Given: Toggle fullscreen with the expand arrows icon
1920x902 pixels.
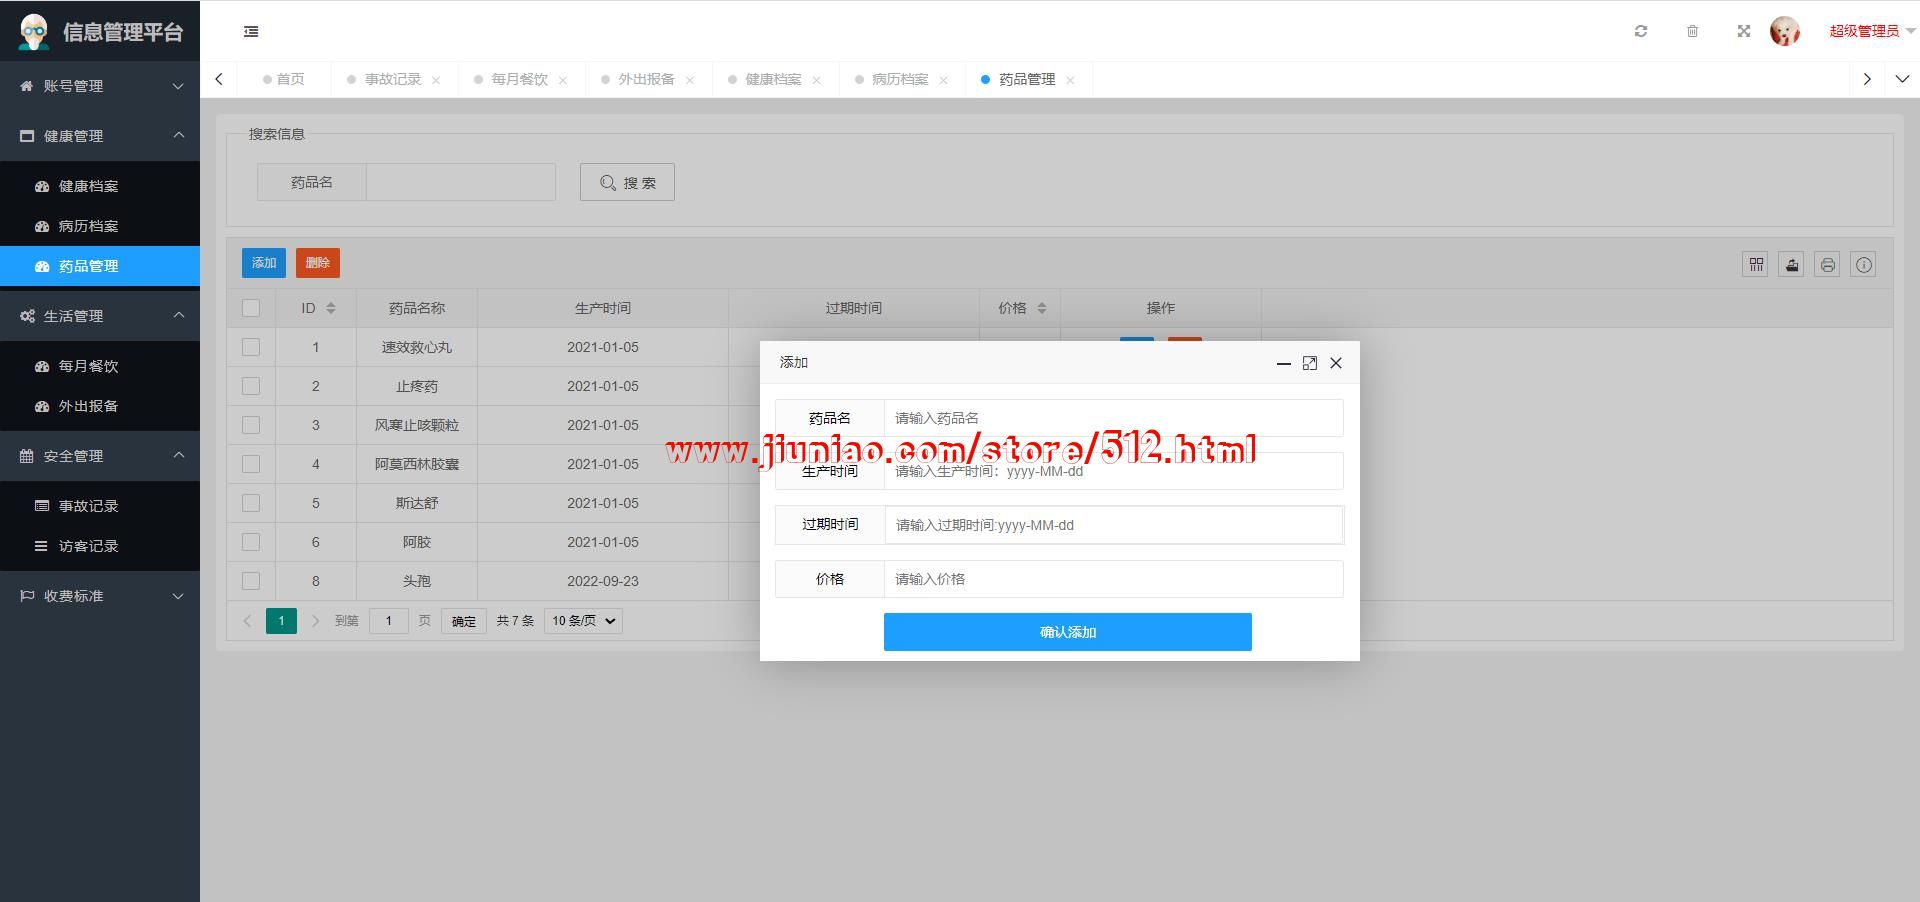Looking at the screenshot, I should [1744, 31].
